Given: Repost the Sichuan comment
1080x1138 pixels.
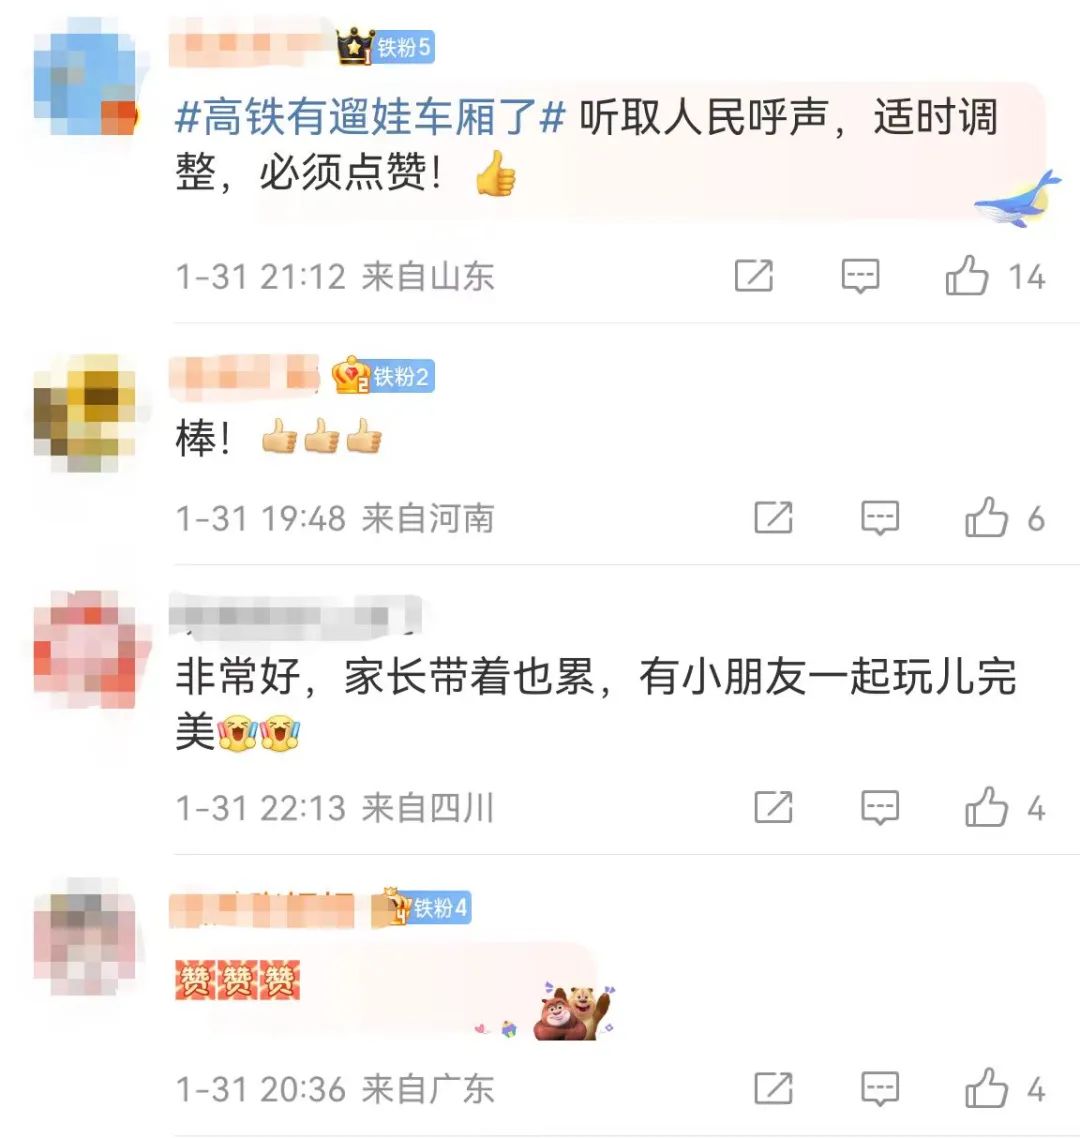Looking at the screenshot, I should [774, 807].
